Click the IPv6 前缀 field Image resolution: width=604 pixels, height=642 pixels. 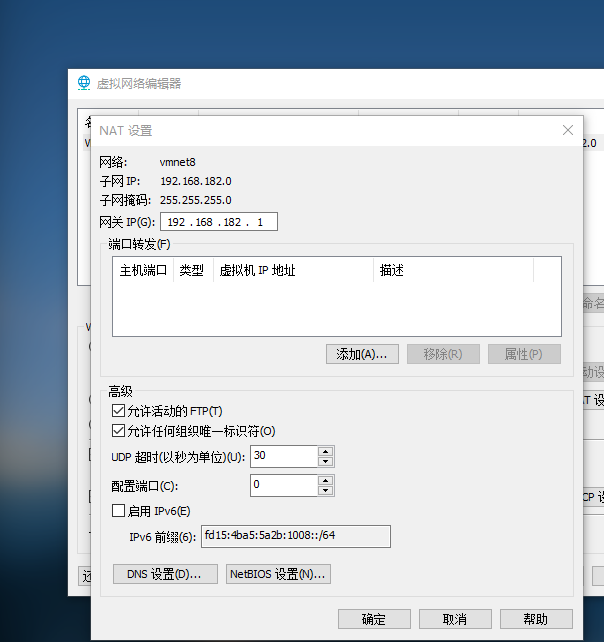(x=296, y=536)
